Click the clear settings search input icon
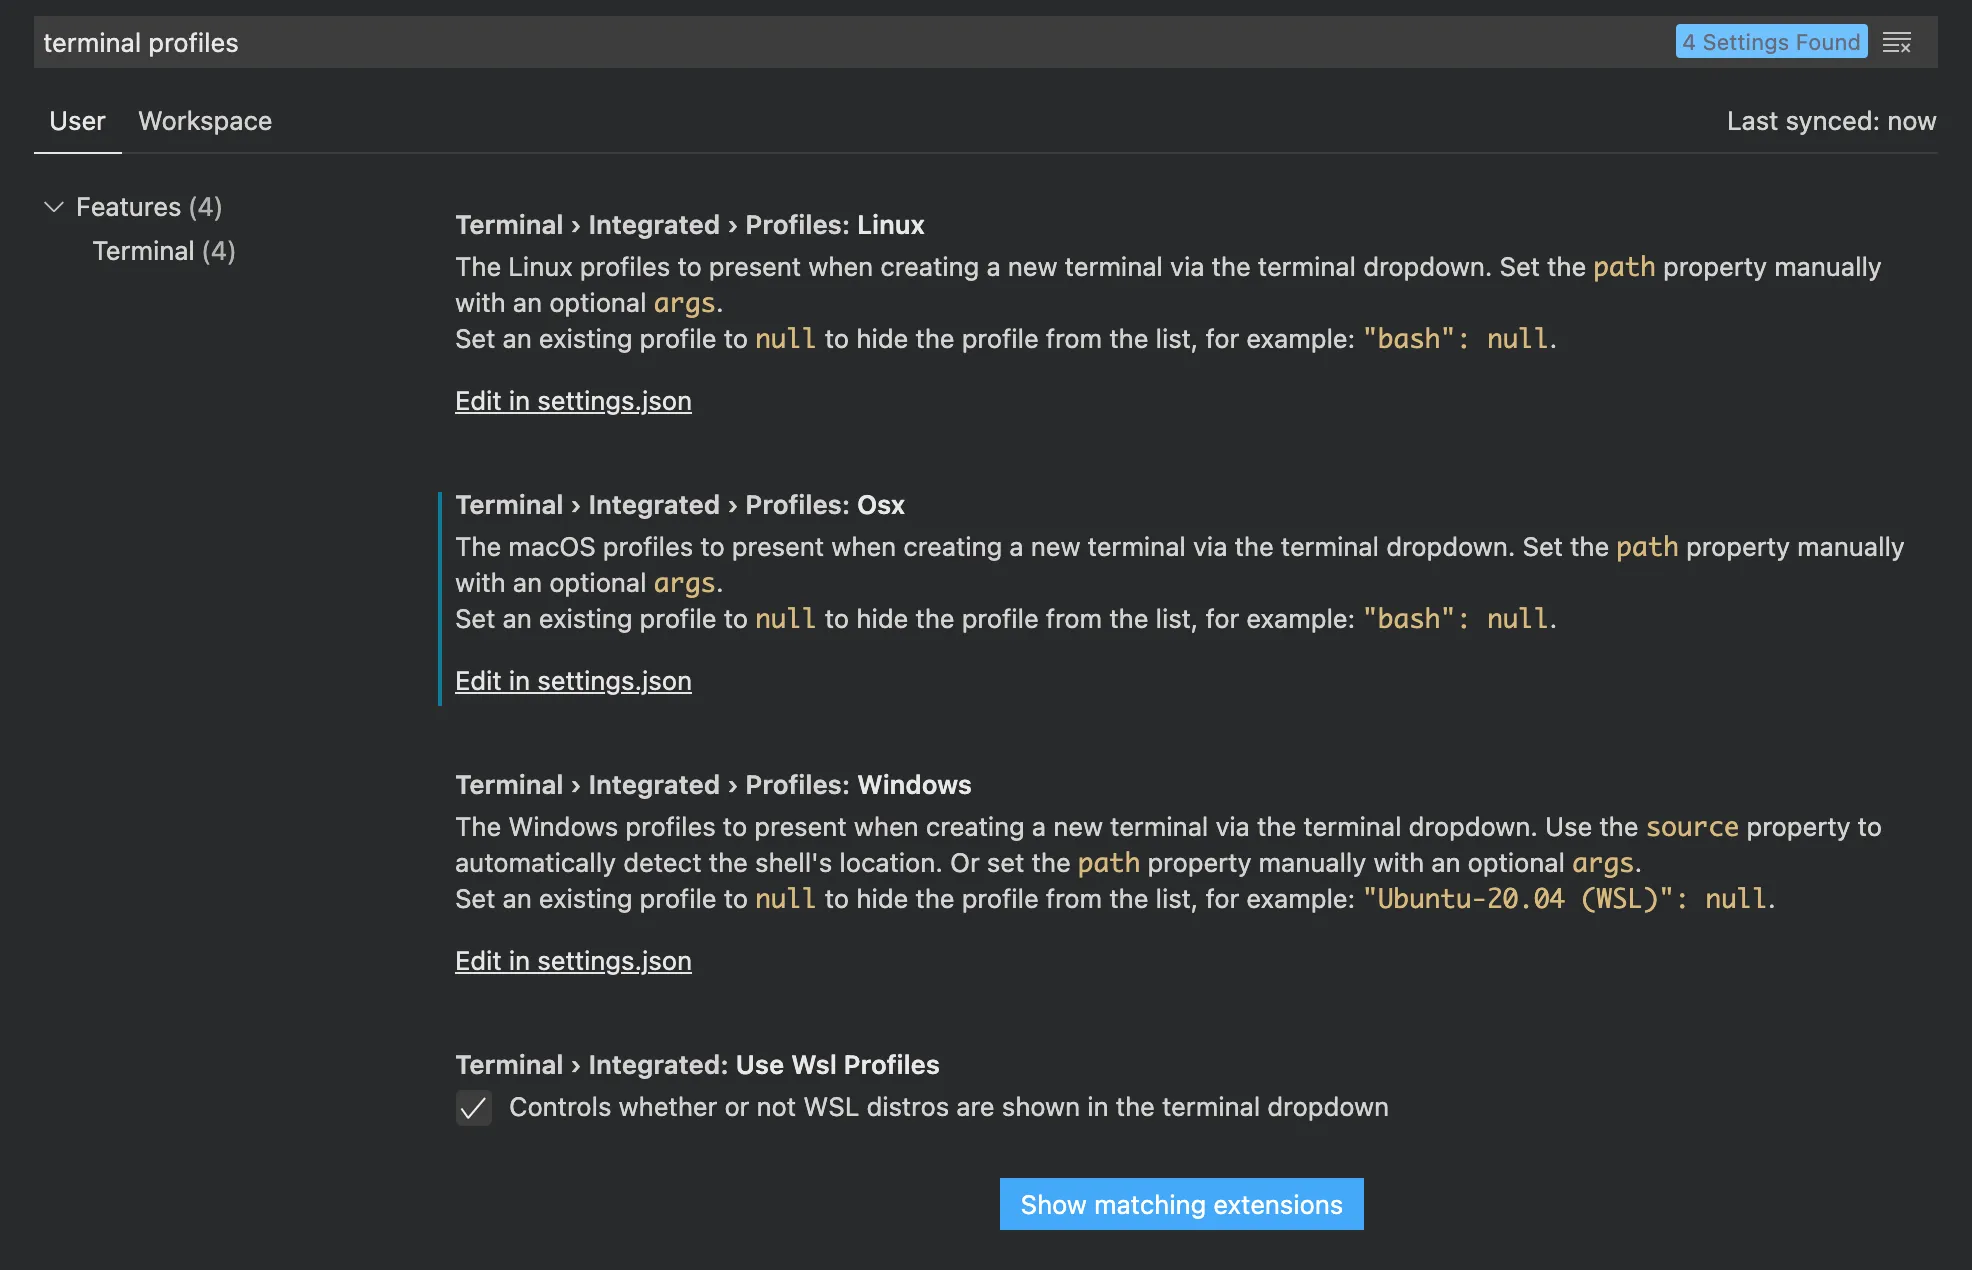Image resolution: width=1972 pixels, height=1270 pixels. coord(1896,43)
